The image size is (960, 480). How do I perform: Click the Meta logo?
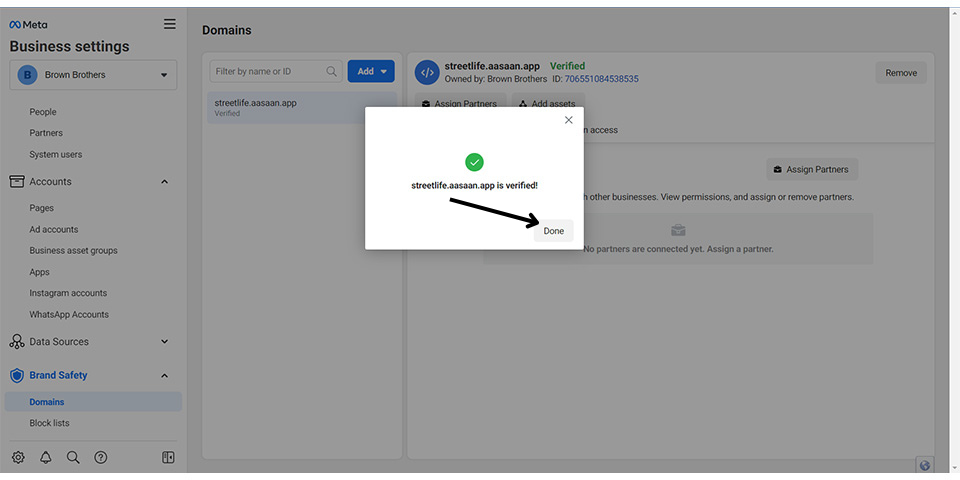[28, 24]
